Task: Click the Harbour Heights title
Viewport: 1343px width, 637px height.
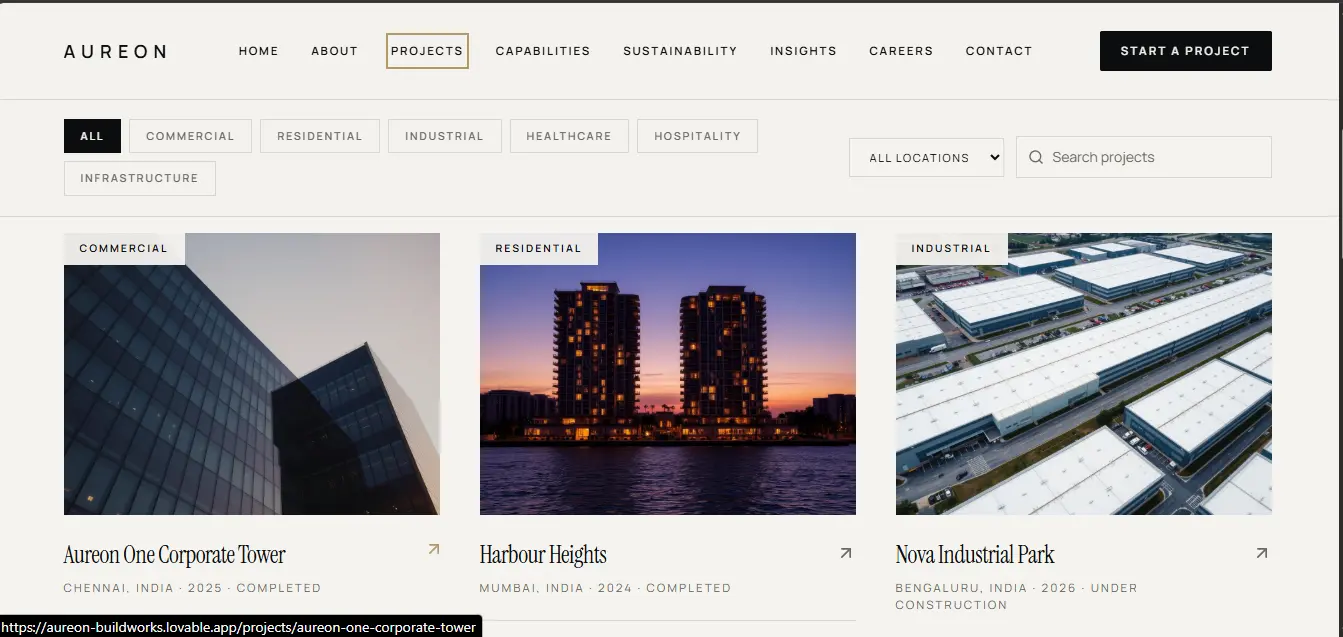Action: coord(543,554)
